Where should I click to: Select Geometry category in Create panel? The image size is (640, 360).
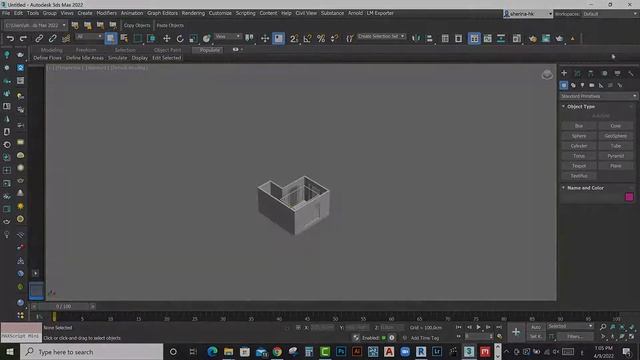[x=564, y=85]
